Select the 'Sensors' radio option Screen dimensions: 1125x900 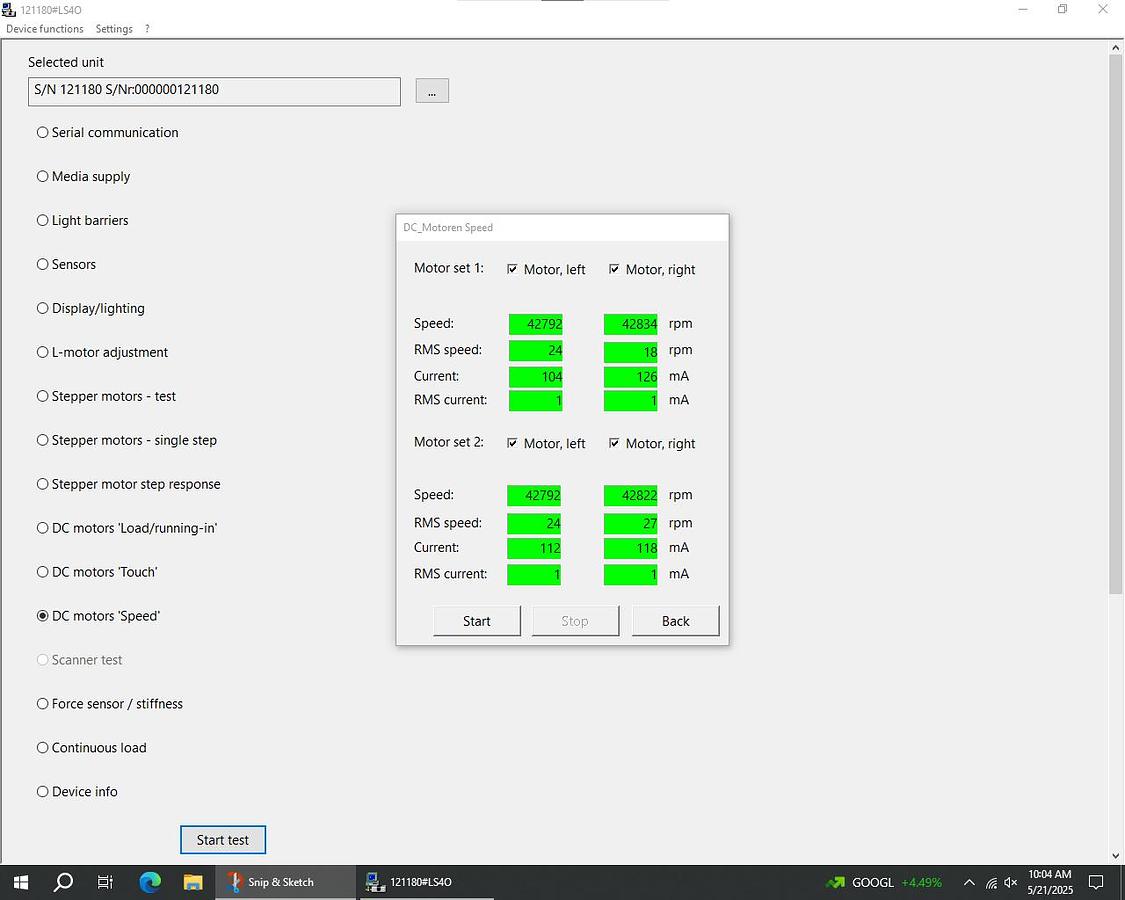point(43,264)
